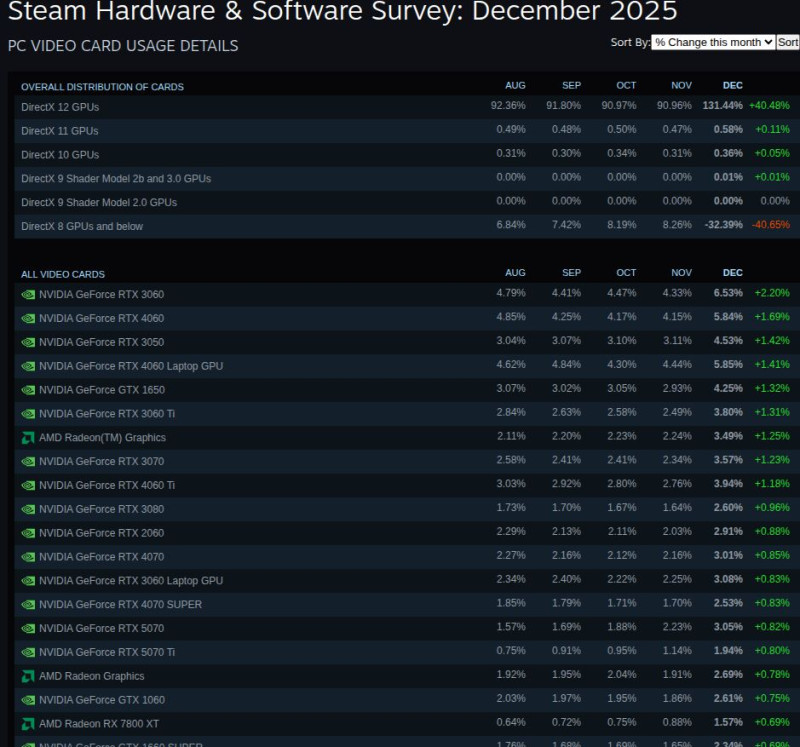Click the NOV header in Overall Distribution table
The image size is (800, 747).
pos(681,86)
